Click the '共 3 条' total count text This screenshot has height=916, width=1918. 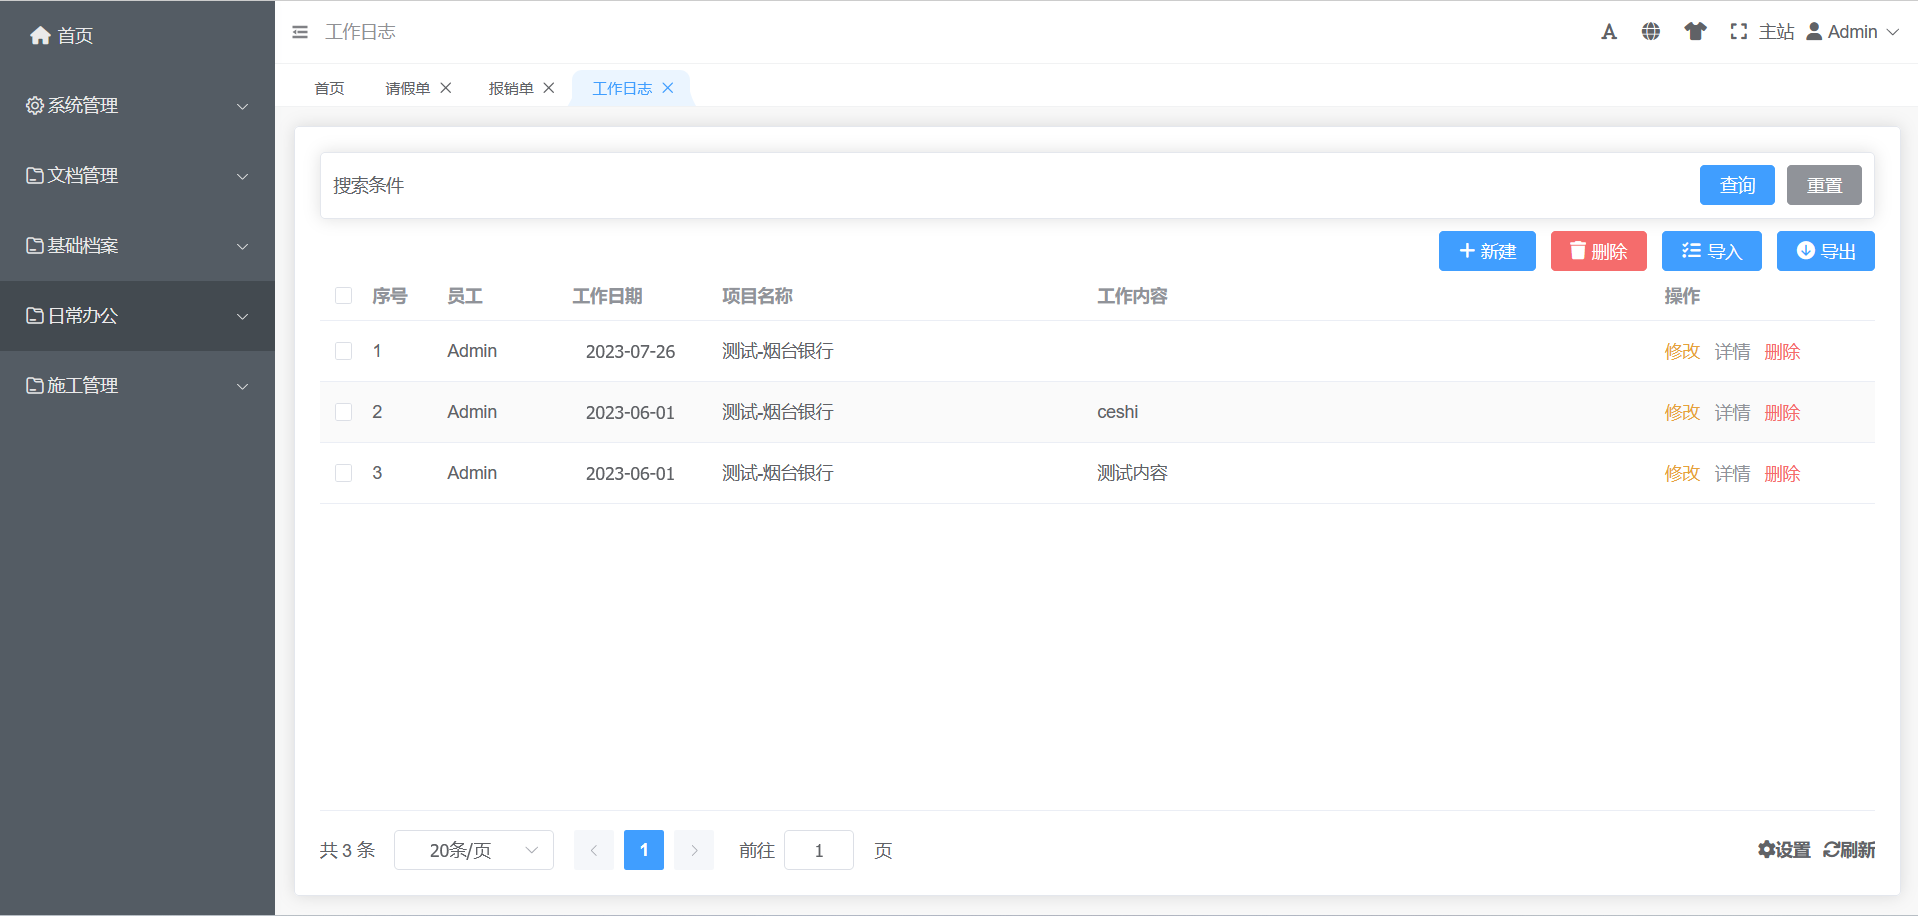pyautogui.click(x=347, y=850)
